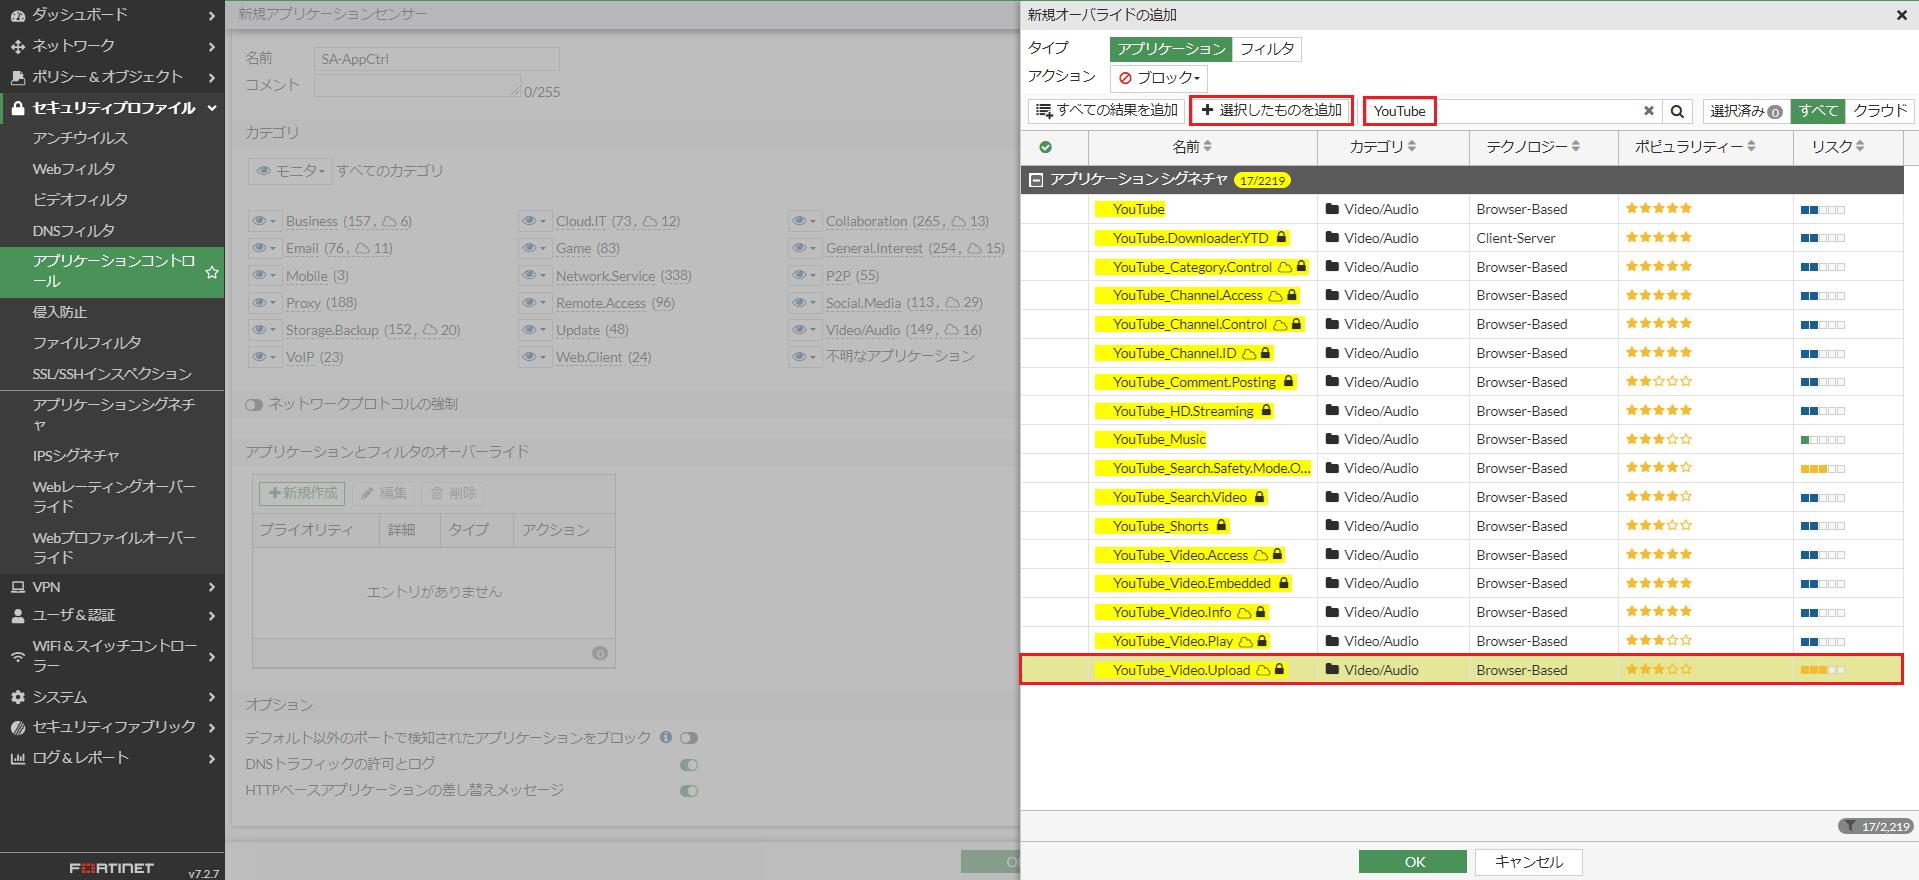Click すべての結果を追加 button

click(x=1107, y=111)
